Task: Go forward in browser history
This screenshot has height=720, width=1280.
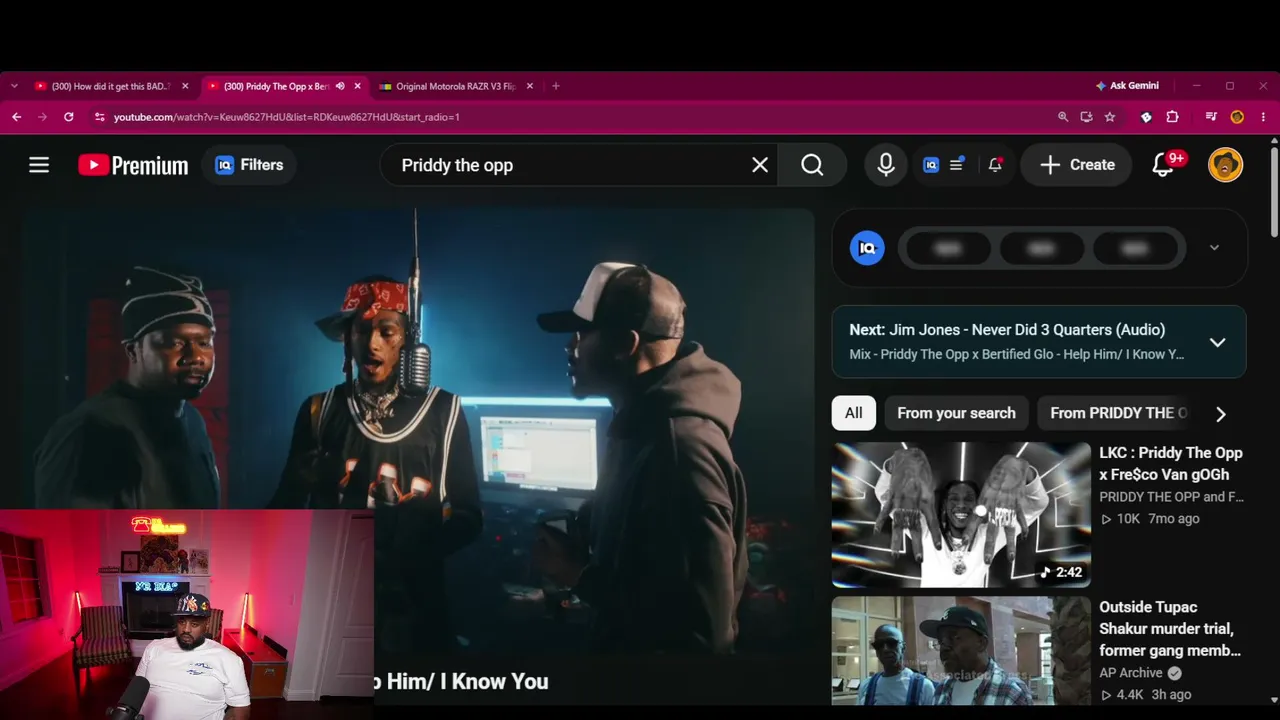Action: point(42,117)
